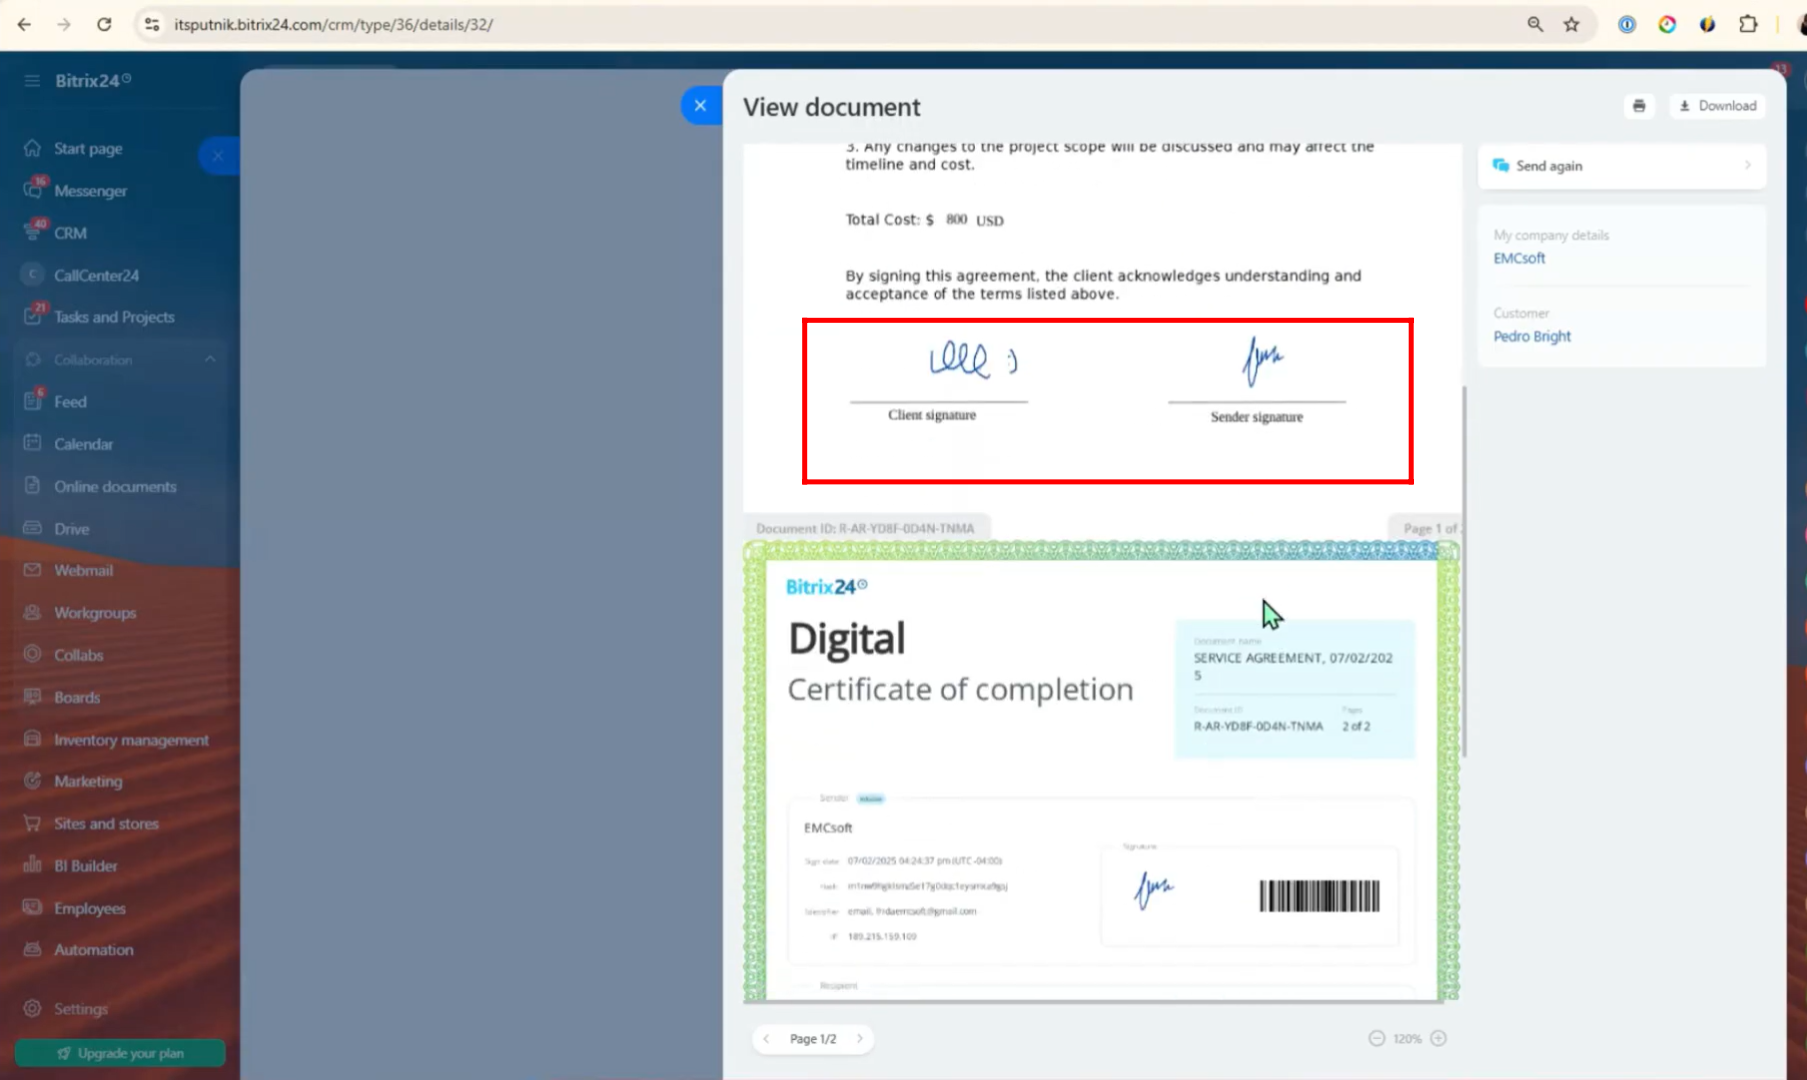The image size is (1807, 1080).
Task: Zoom in document with plus icon
Action: pyautogui.click(x=1438, y=1038)
